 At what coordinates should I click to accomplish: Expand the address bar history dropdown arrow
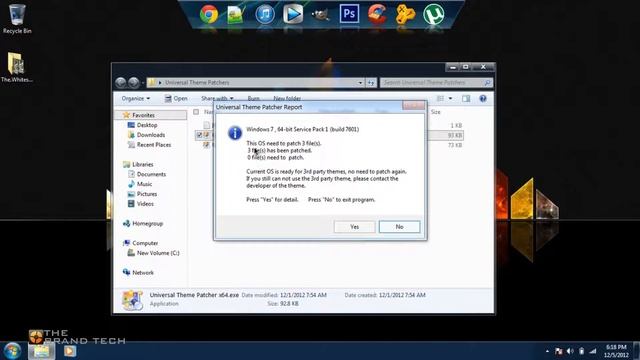click(360, 82)
